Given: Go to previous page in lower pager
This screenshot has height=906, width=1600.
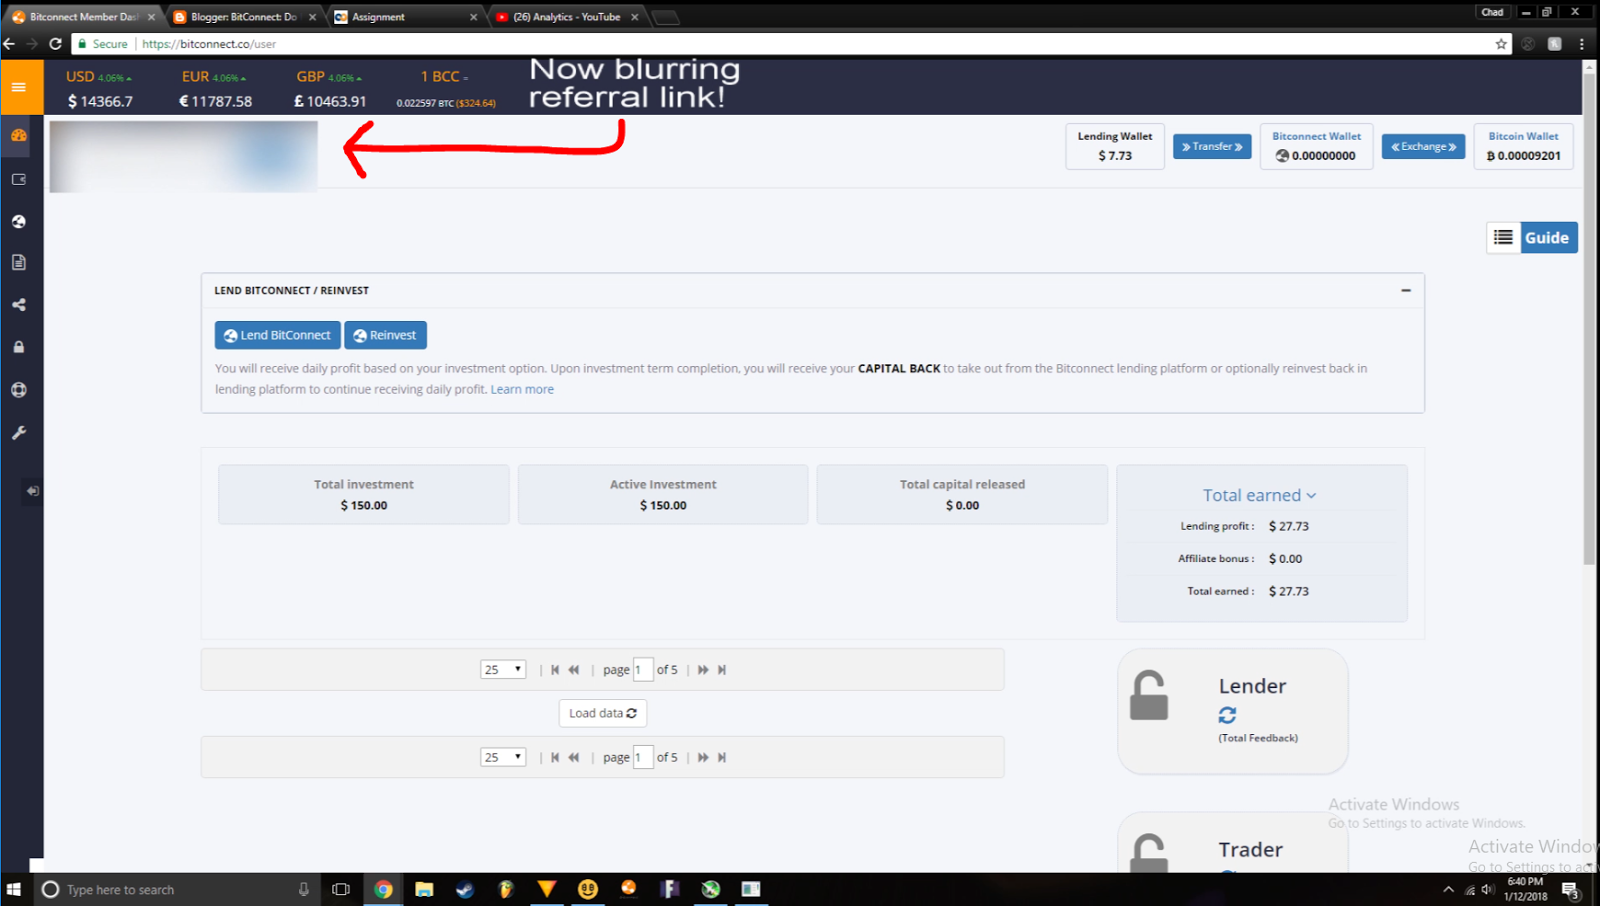Looking at the screenshot, I should tap(574, 757).
